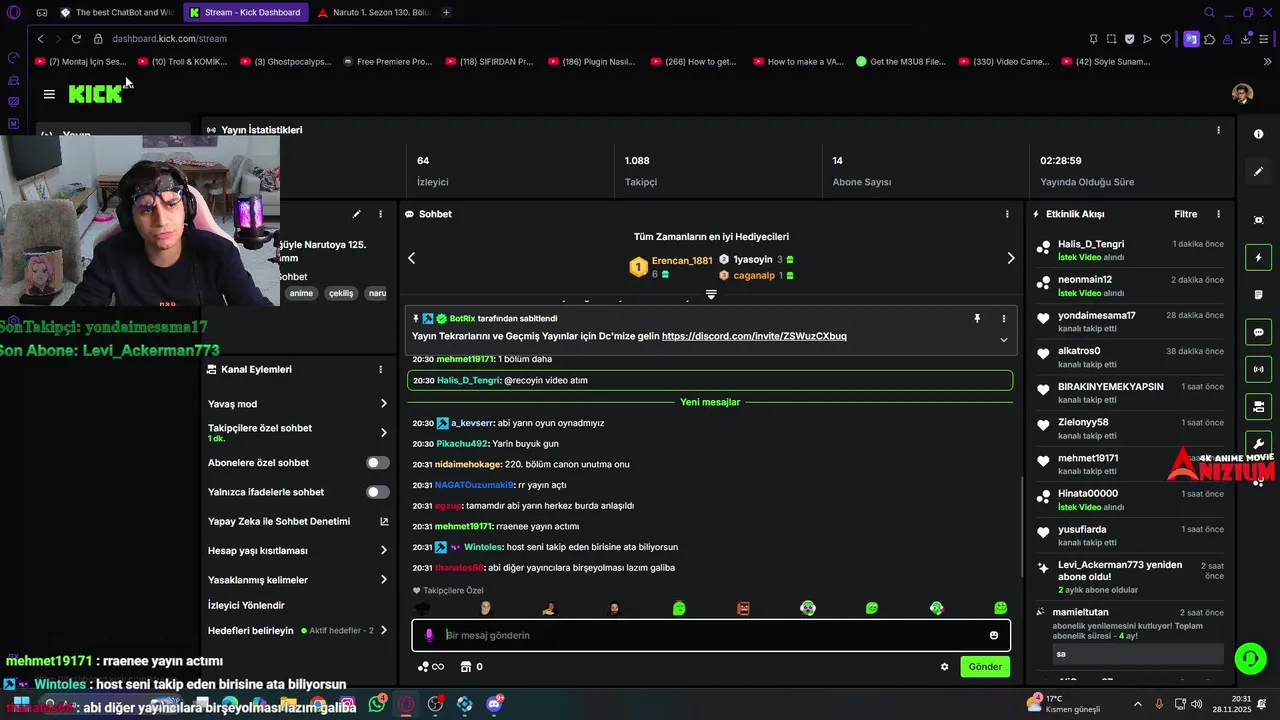Click Wintoles username in chat

pyautogui.click(x=481, y=547)
